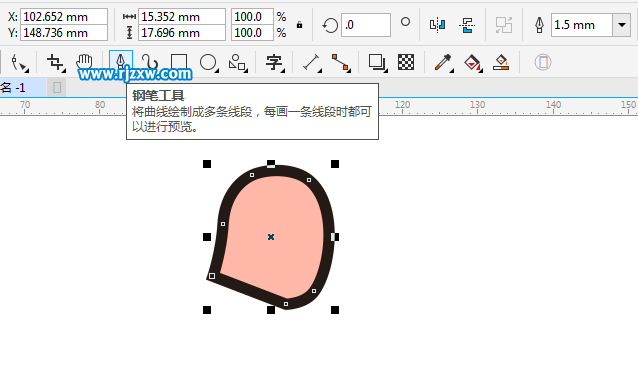This screenshot has width=638, height=391.
Task: Select the Color Eyedropper tool
Action: click(x=443, y=63)
